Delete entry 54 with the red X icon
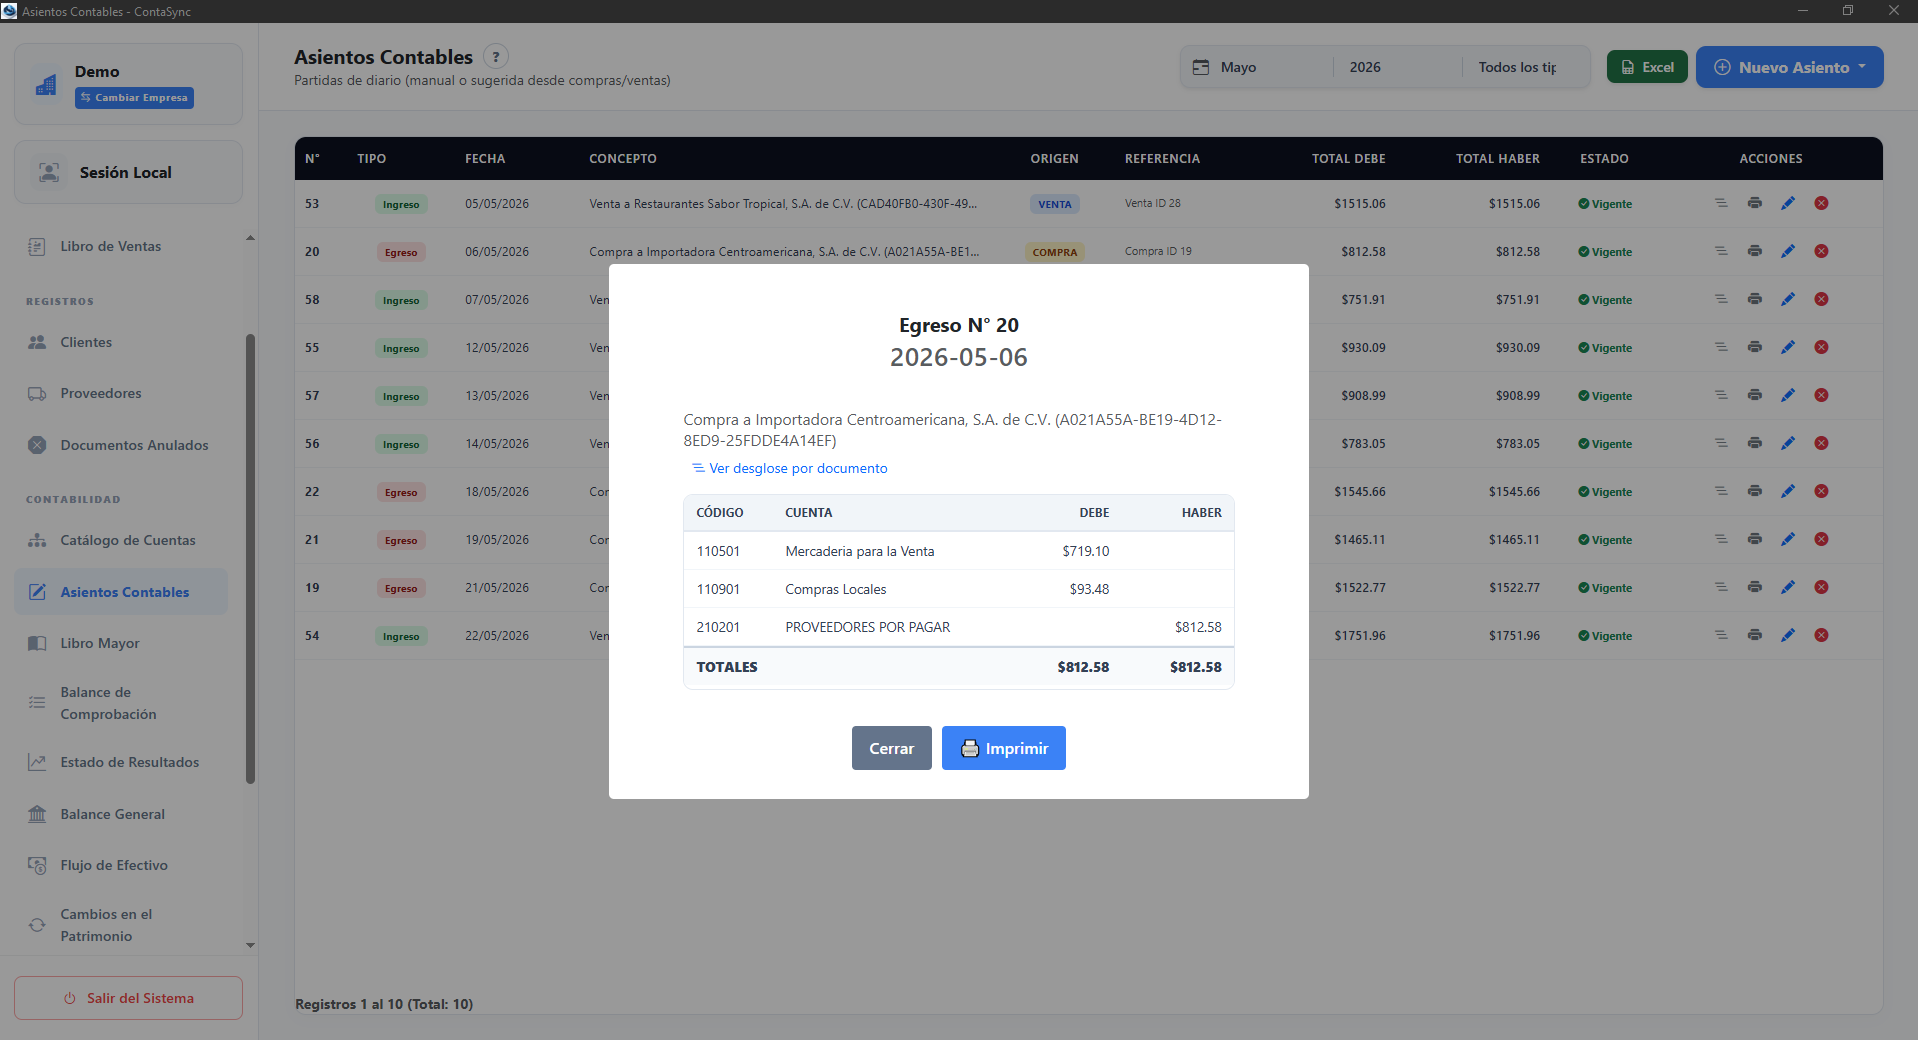This screenshot has height=1040, width=1918. 1822,635
